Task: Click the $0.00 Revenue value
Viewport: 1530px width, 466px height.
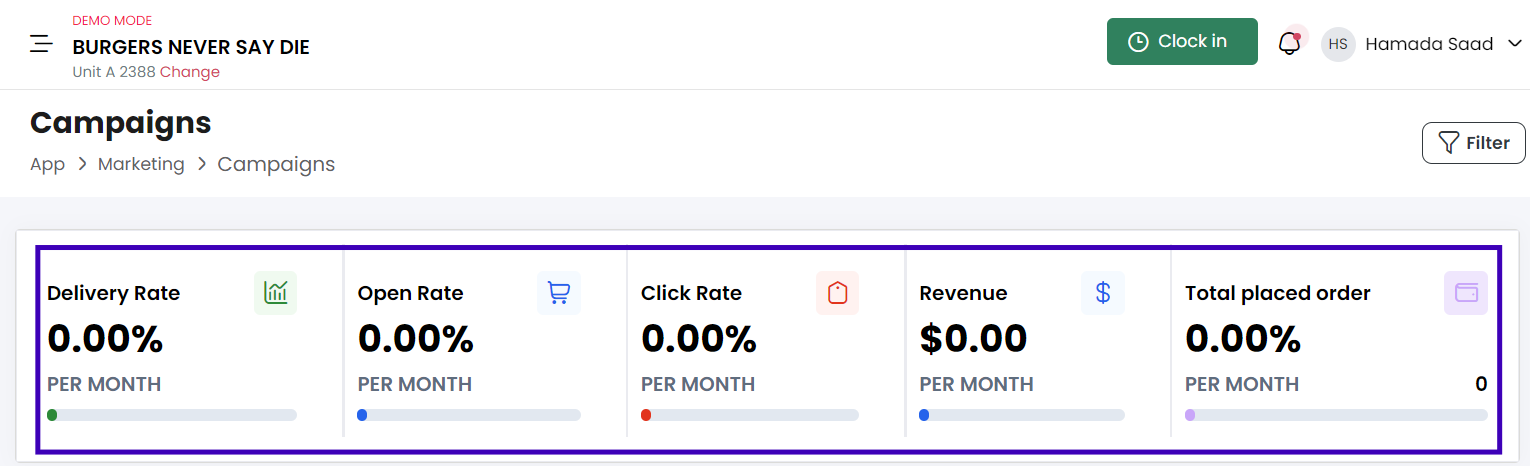Action: pyautogui.click(x=973, y=339)
